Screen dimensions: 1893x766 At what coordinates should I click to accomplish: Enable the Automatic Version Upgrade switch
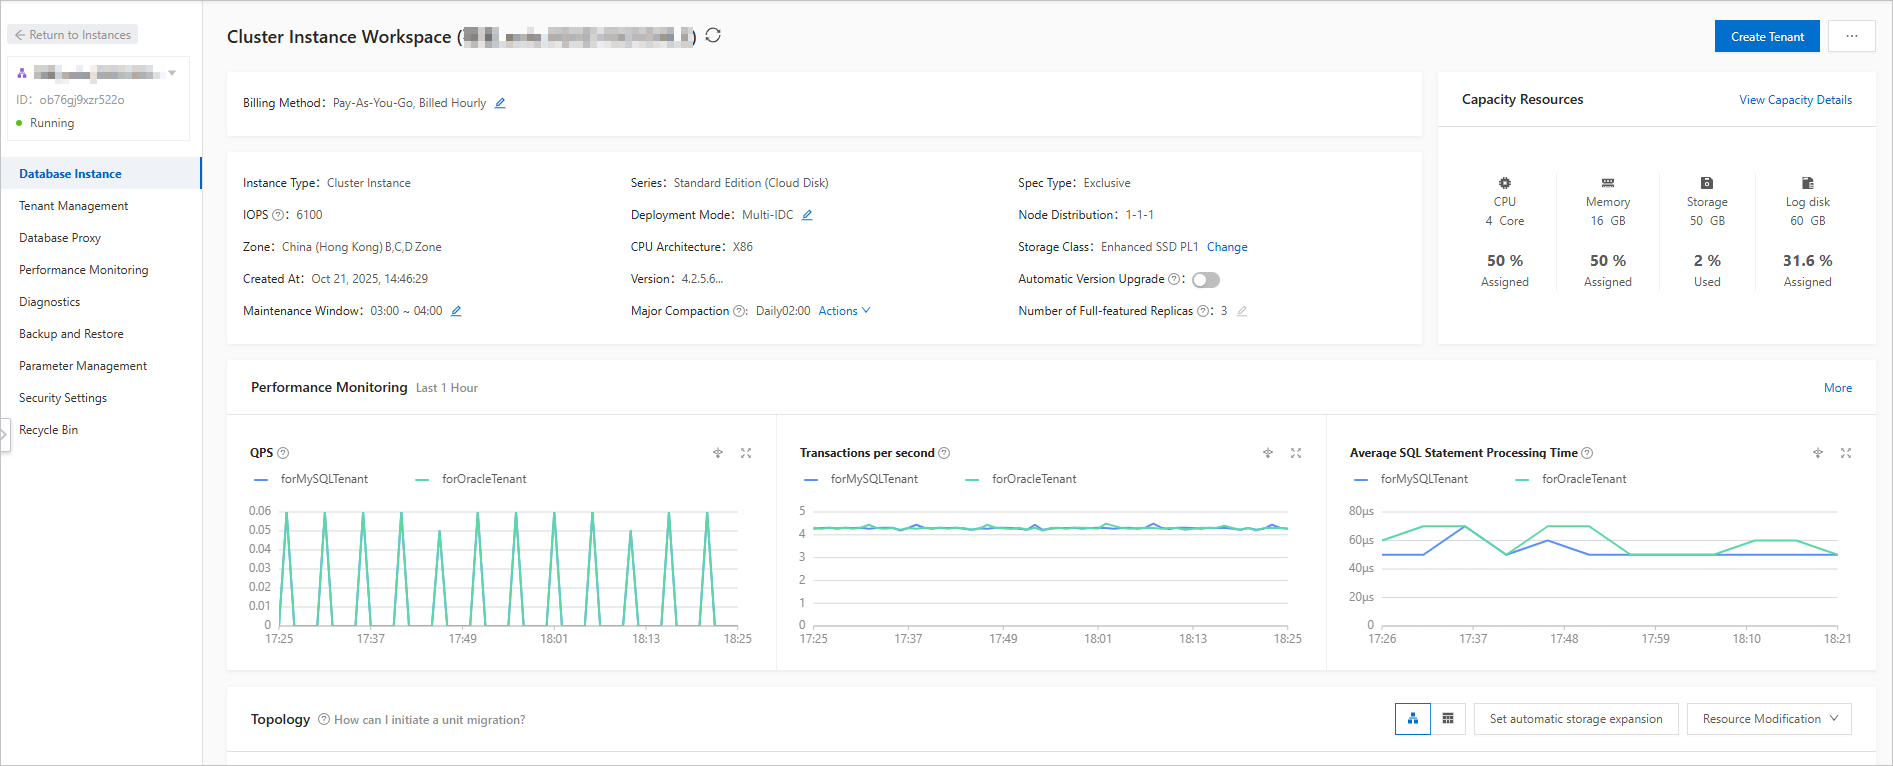tap(1205, 280)
